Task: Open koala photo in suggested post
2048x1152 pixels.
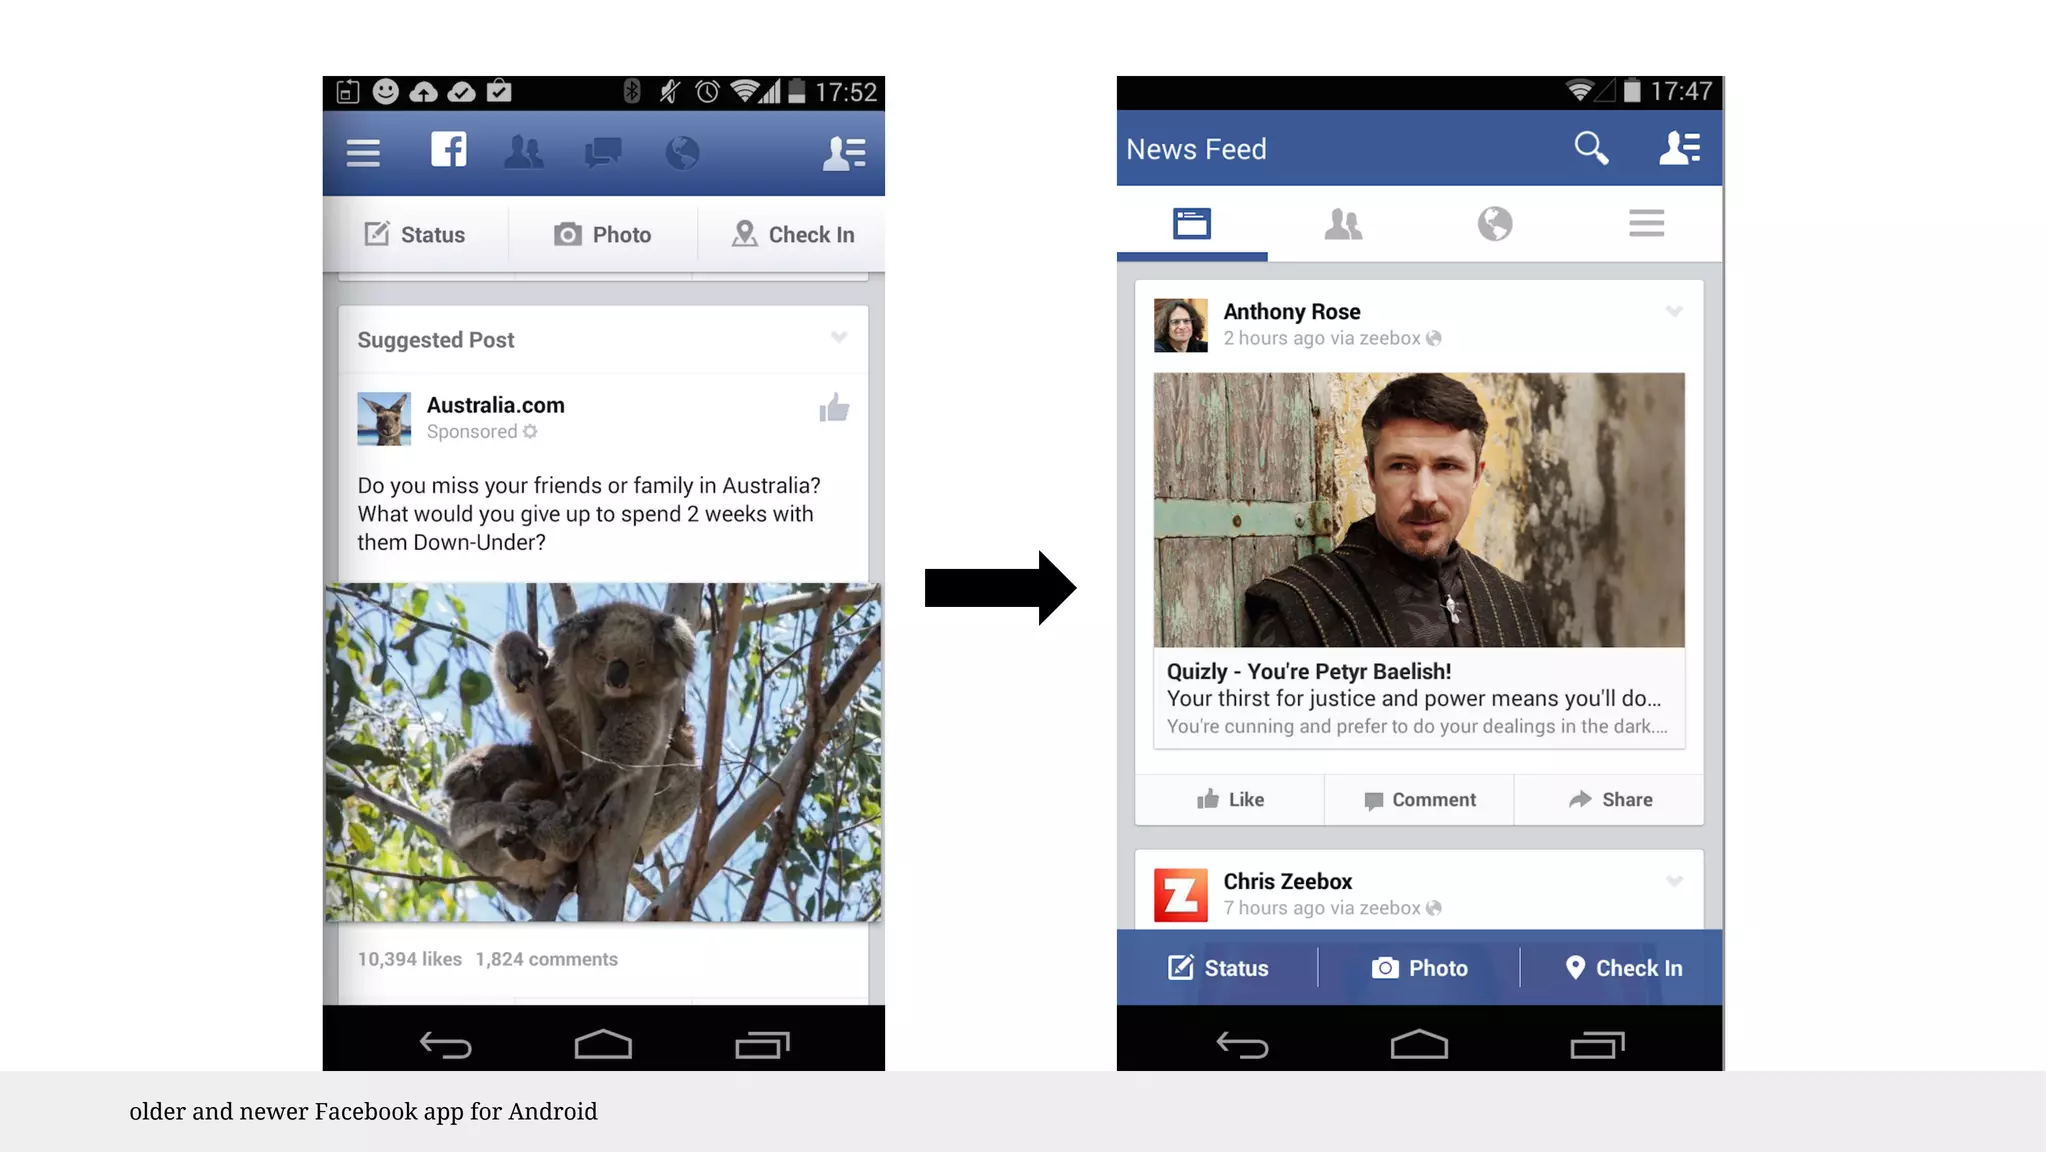Action: click(x=602, y=752)
